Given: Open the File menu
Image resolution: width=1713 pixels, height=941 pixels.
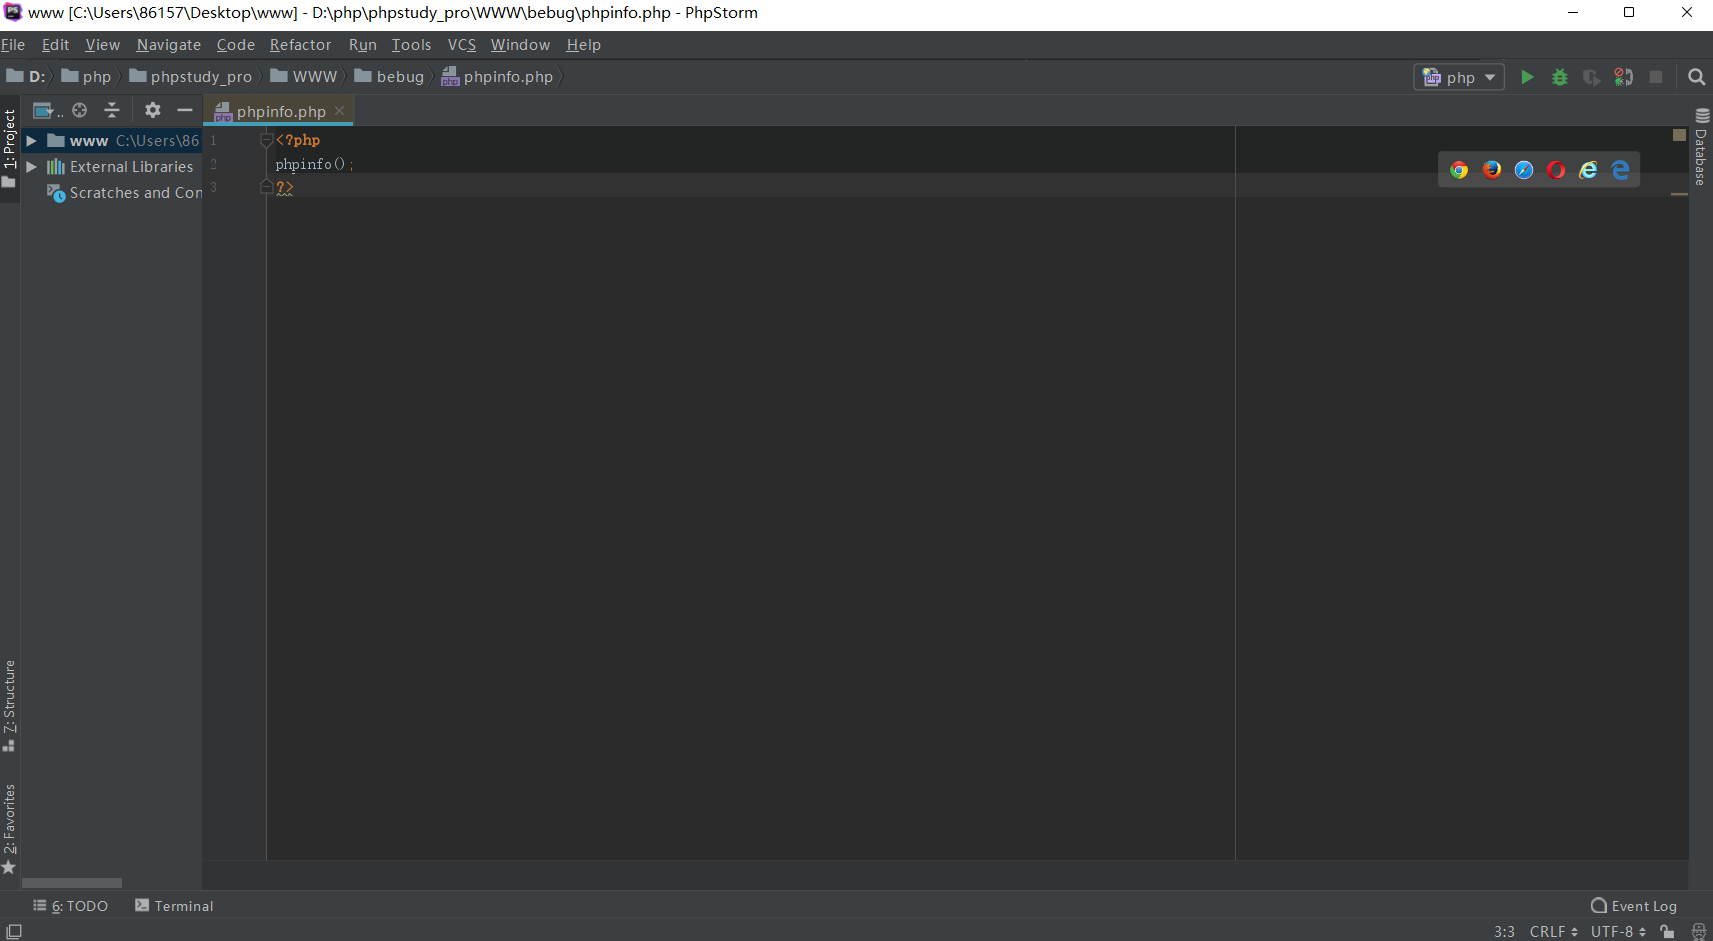Looking at the screenshot, I should (x=13, y=45).
